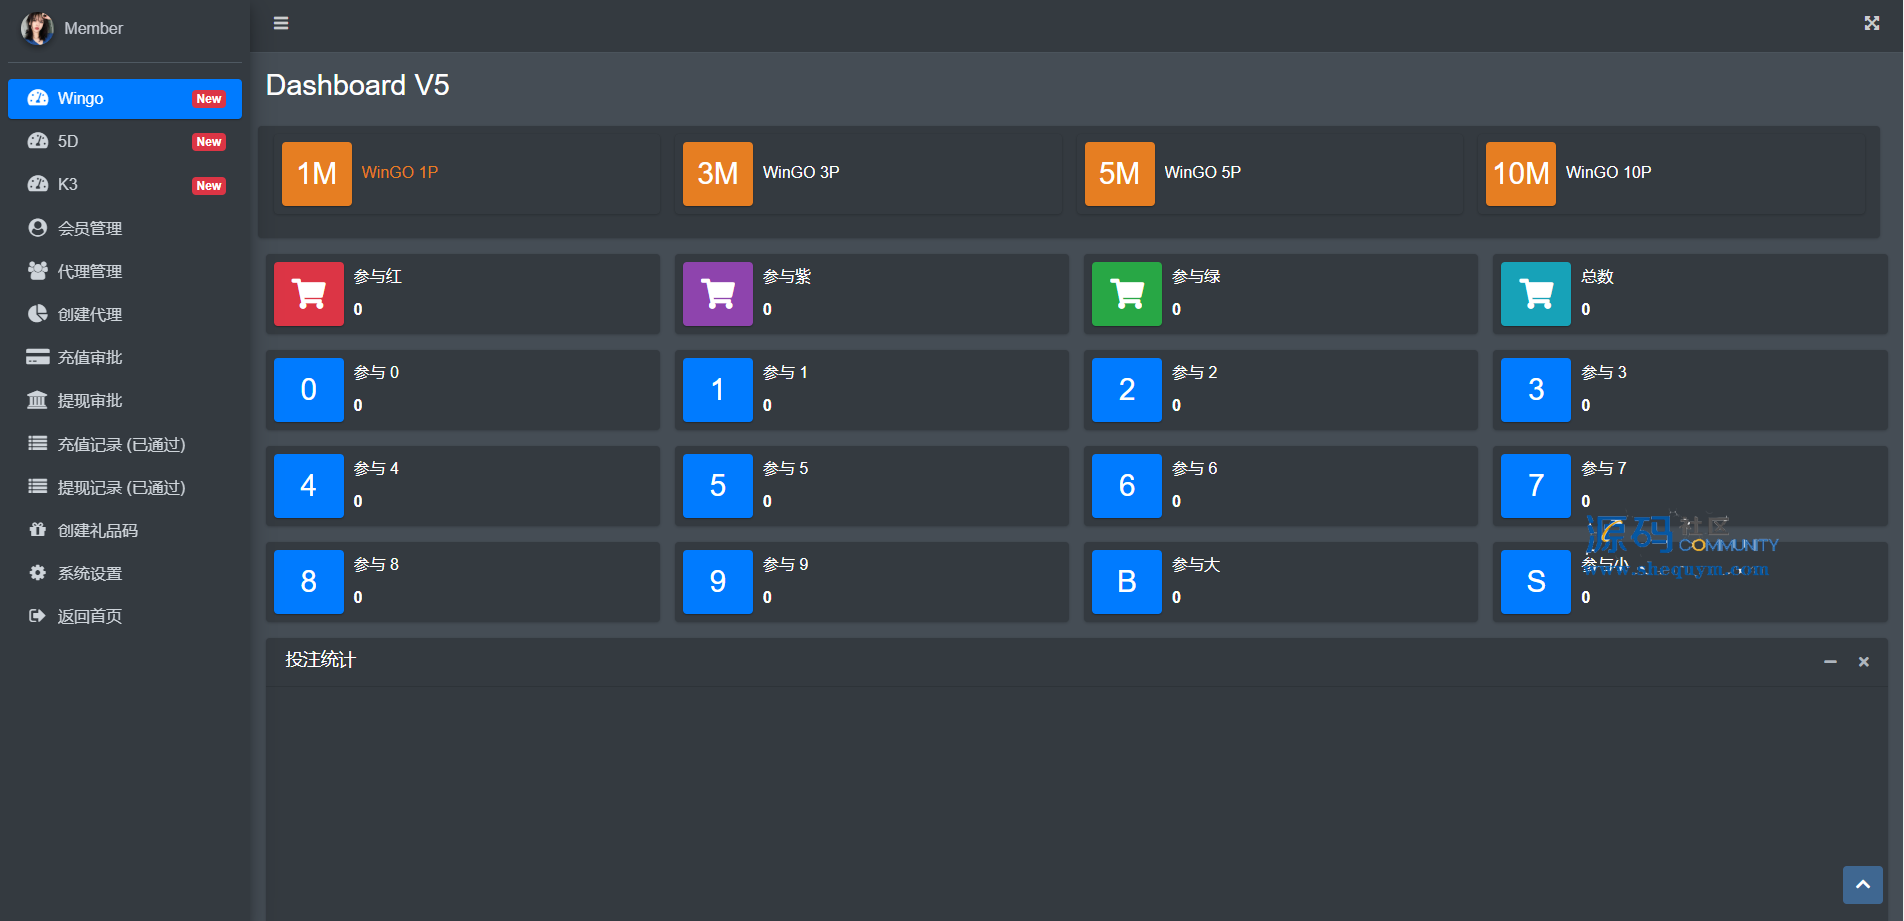Click the red shopping cart icon
The image size is (1904, 921).
point(308,294)
